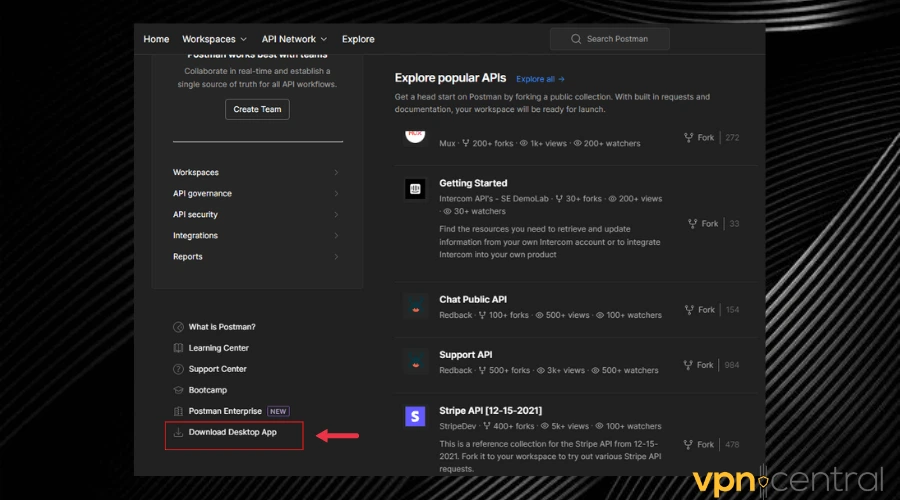Expand the Integrations row chevron
Image resolution: width=900 pixels, height=500 pixels.
336,235
